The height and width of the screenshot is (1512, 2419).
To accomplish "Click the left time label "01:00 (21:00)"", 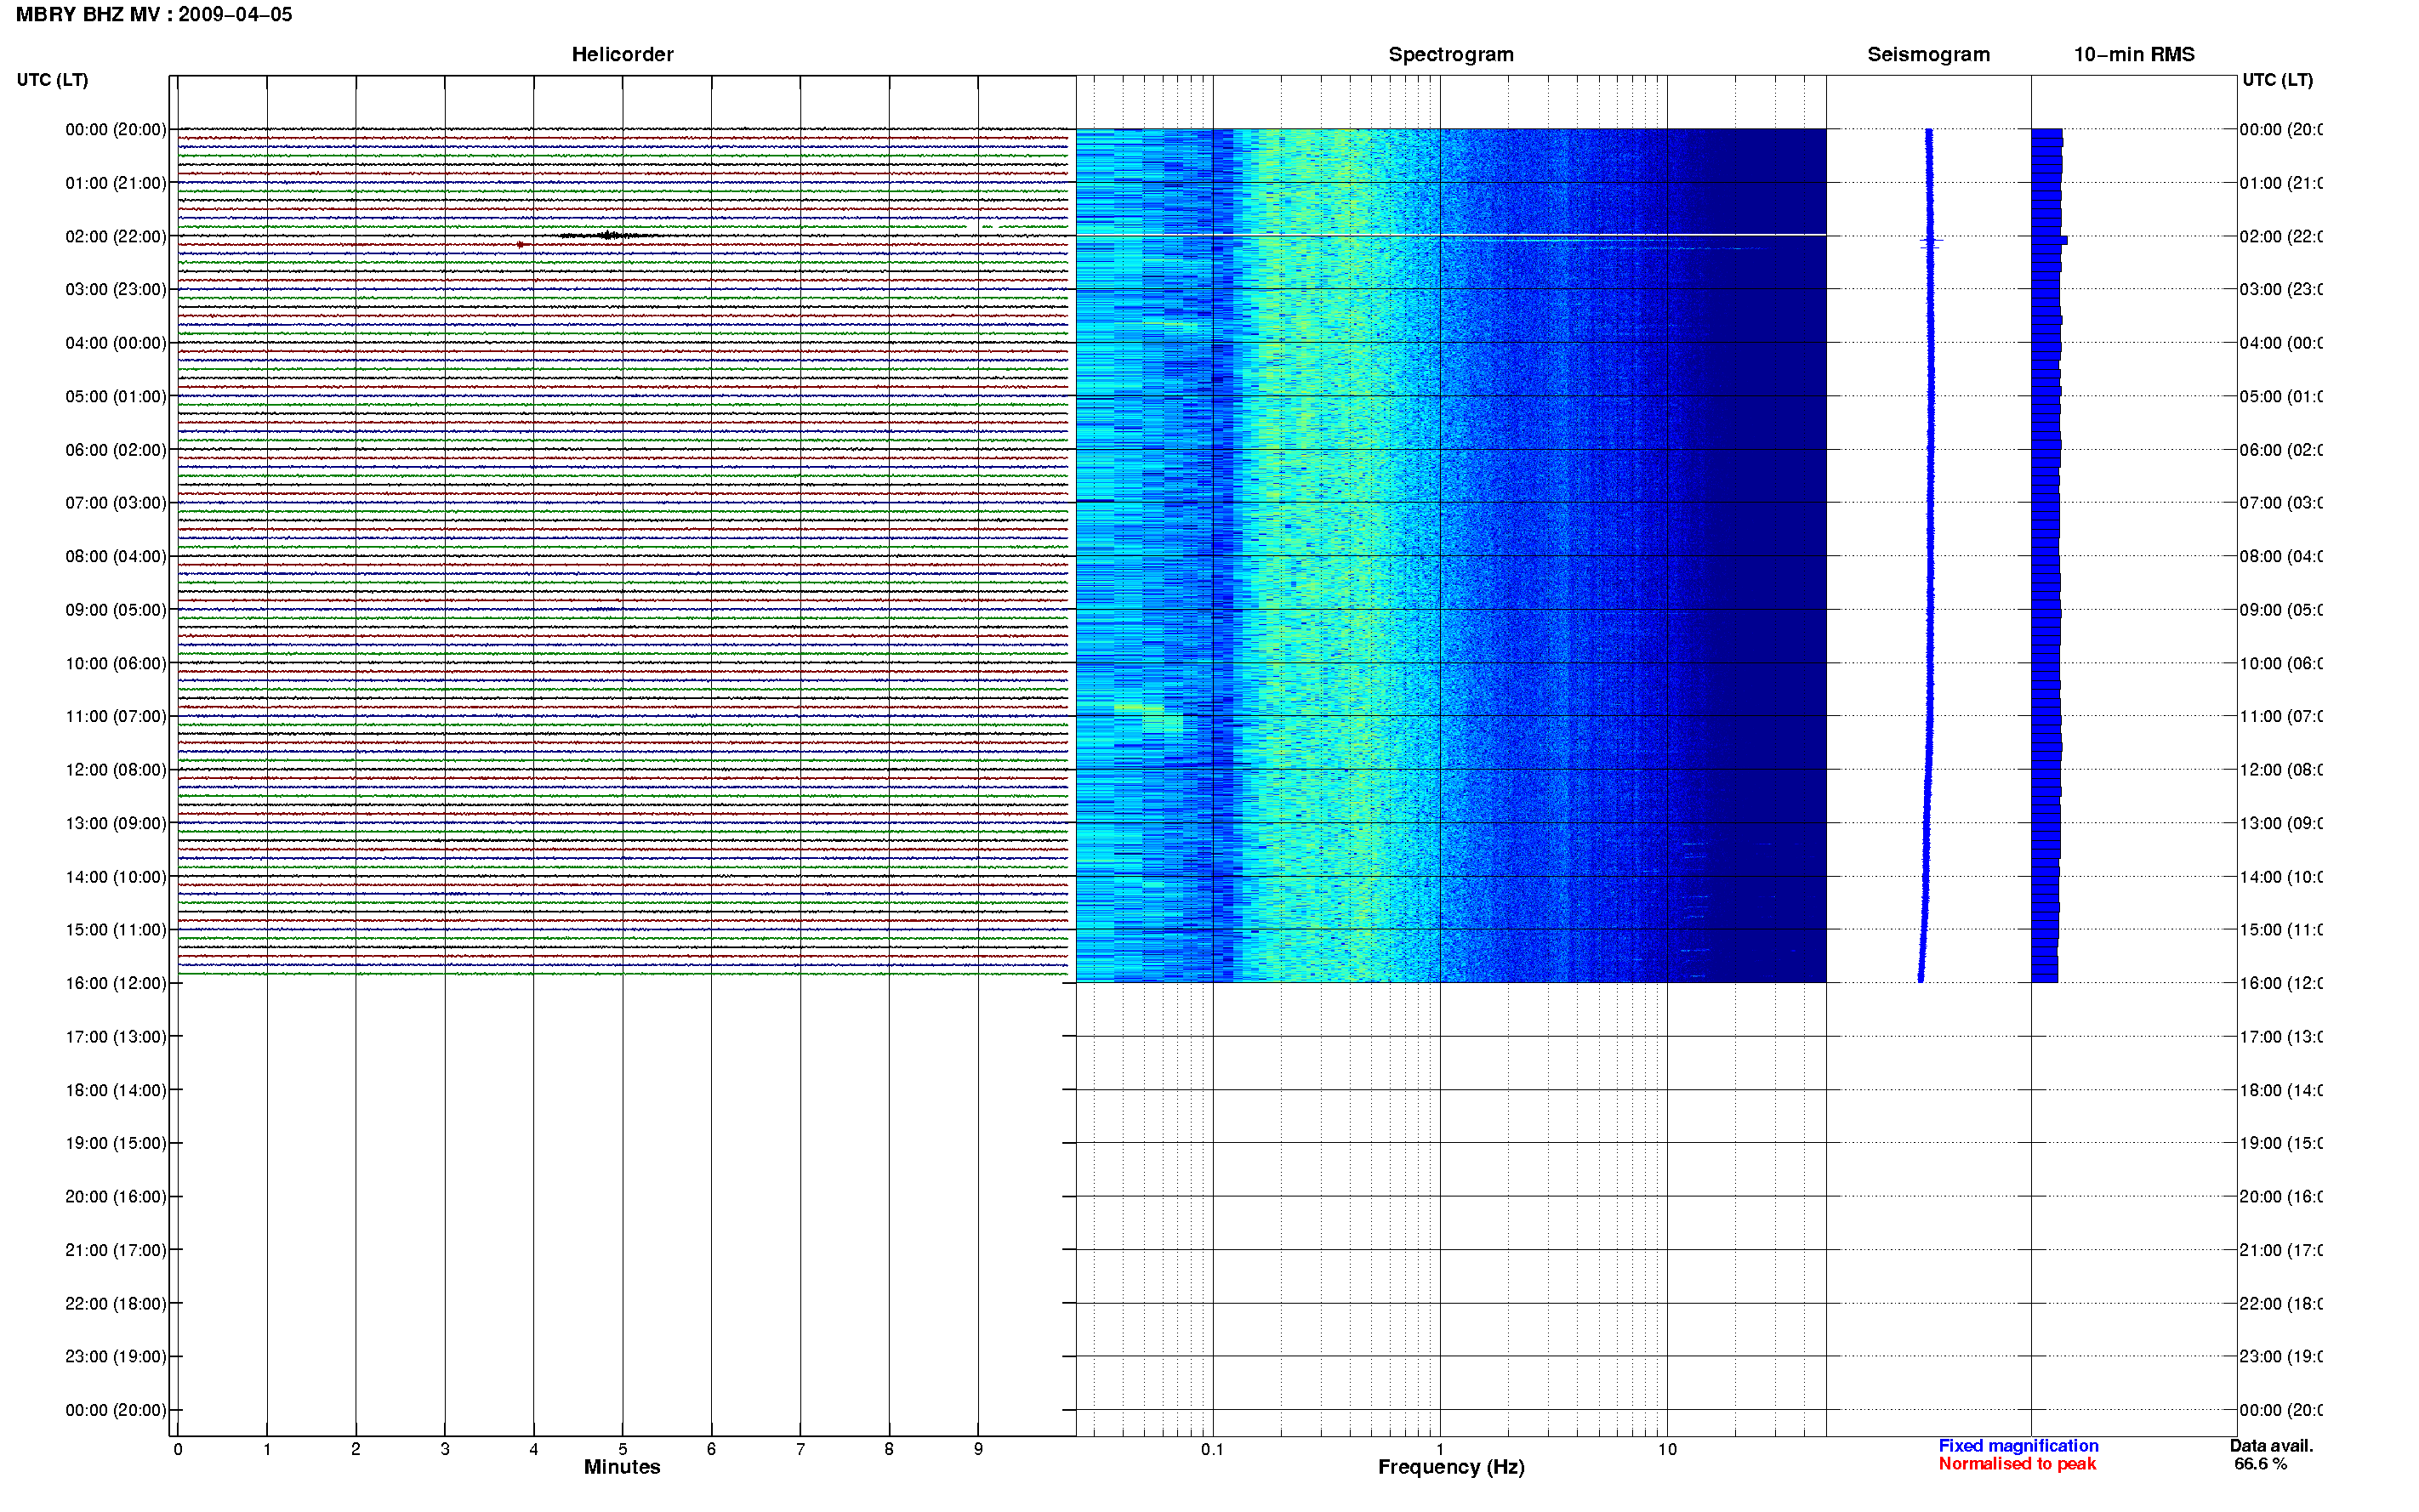I will tap(116, 183).
